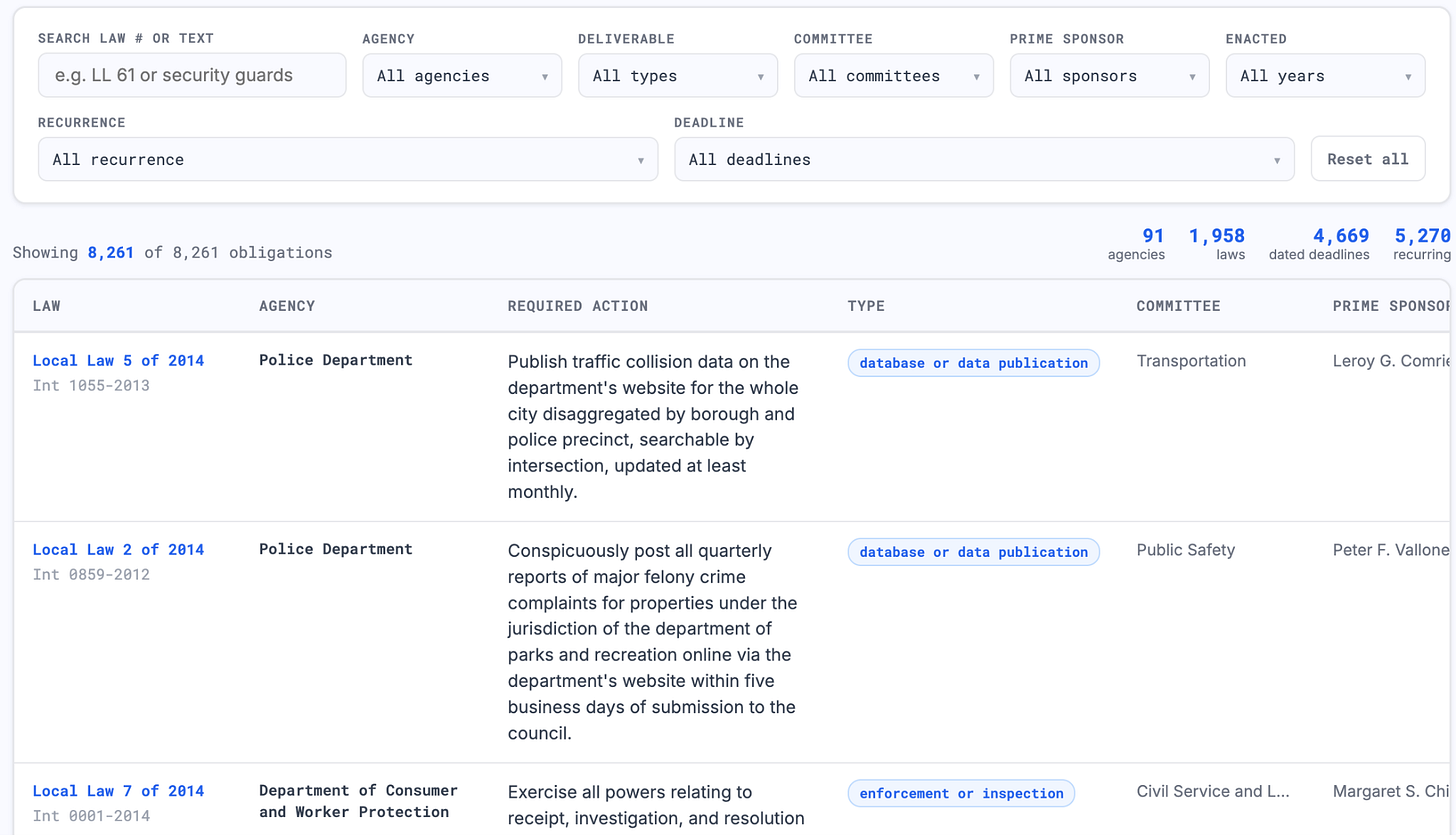Screen dimensions: 1456x835
Task: Click the REQUIRED ACTION column header
Action: 578,305
